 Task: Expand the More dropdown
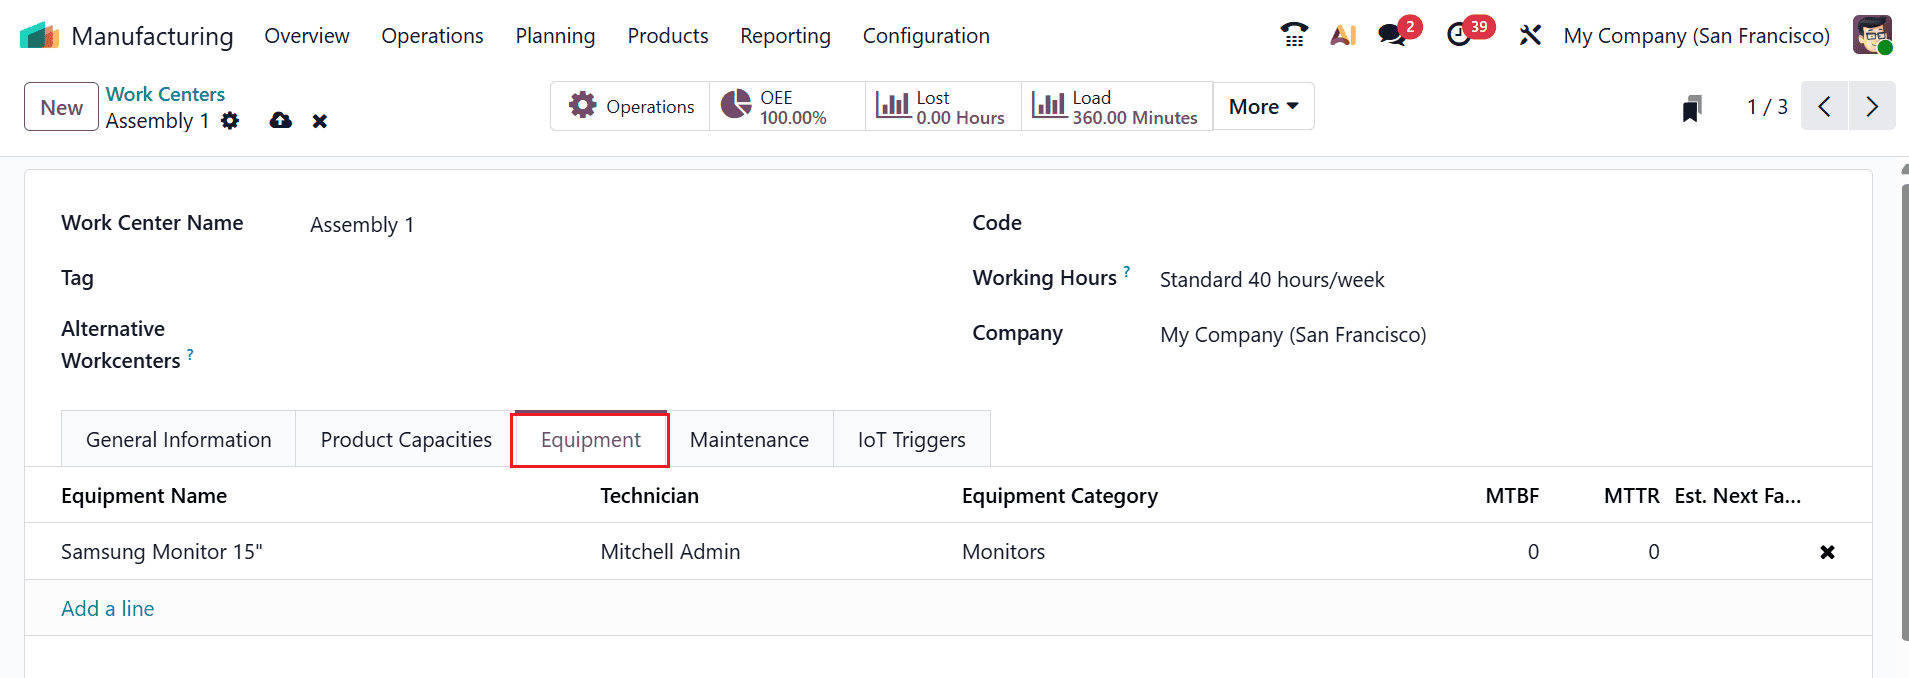tap(1263, 106)
